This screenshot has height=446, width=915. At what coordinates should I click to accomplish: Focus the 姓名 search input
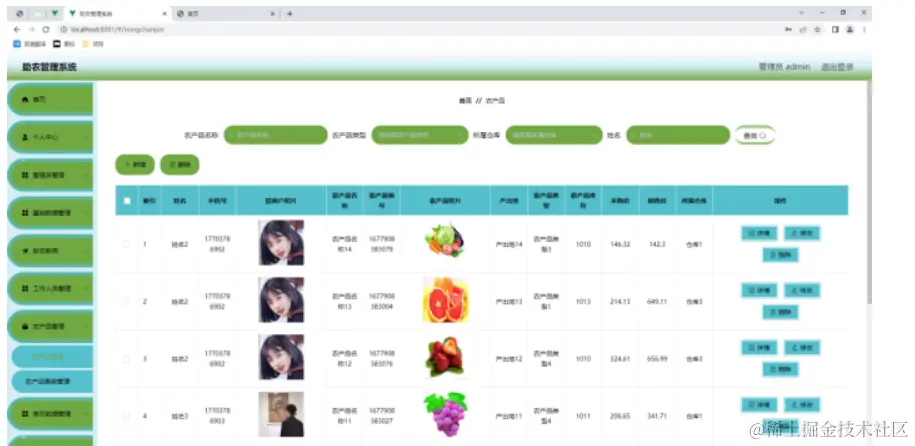678,135
